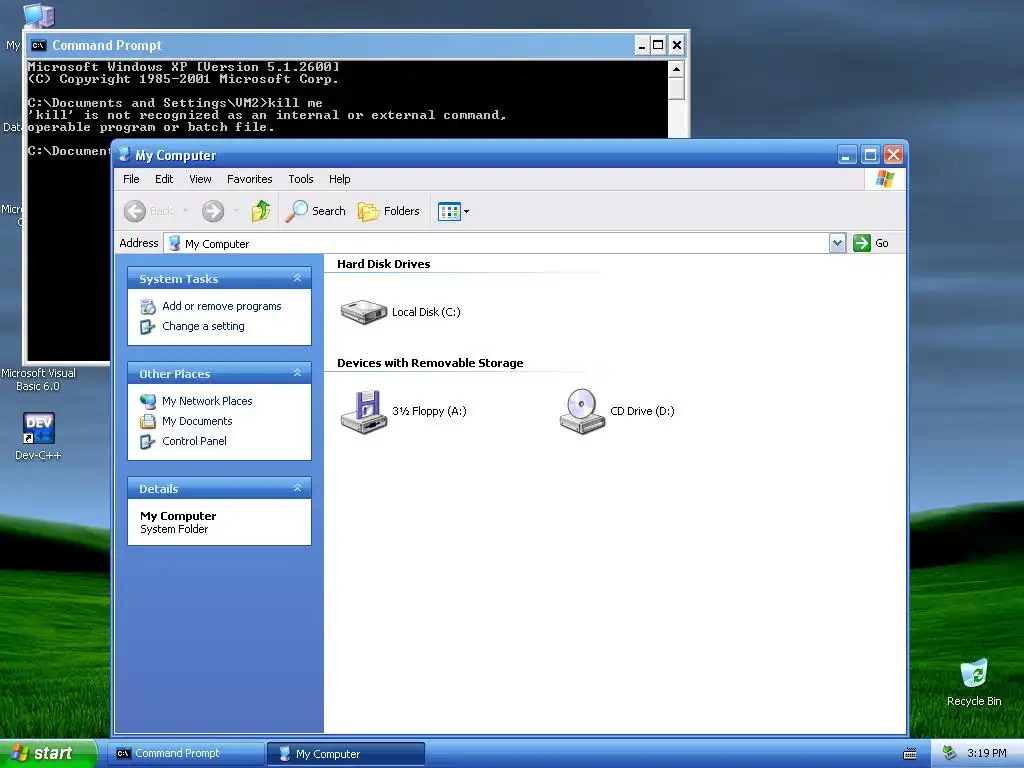Select the Local Disk (C:) drive icon

(x=364, y=312)
